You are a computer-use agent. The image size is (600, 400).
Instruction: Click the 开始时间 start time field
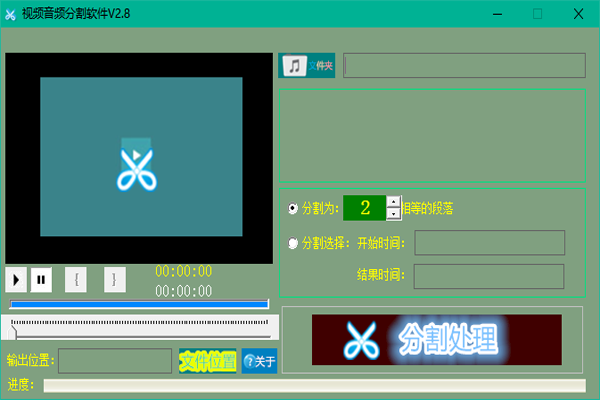pos(489,243)
